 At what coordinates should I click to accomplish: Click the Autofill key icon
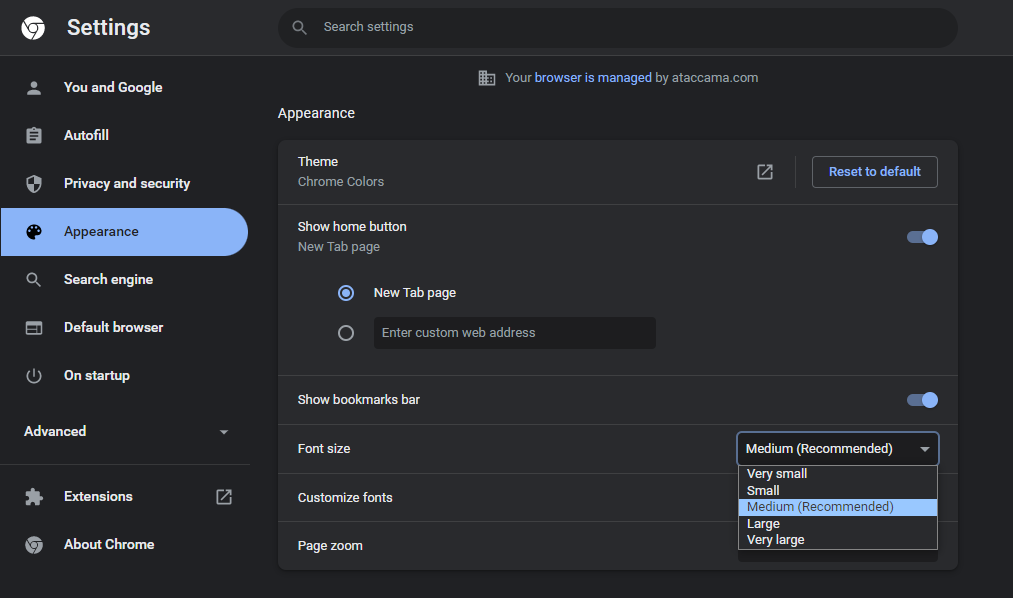click(34, 135)
